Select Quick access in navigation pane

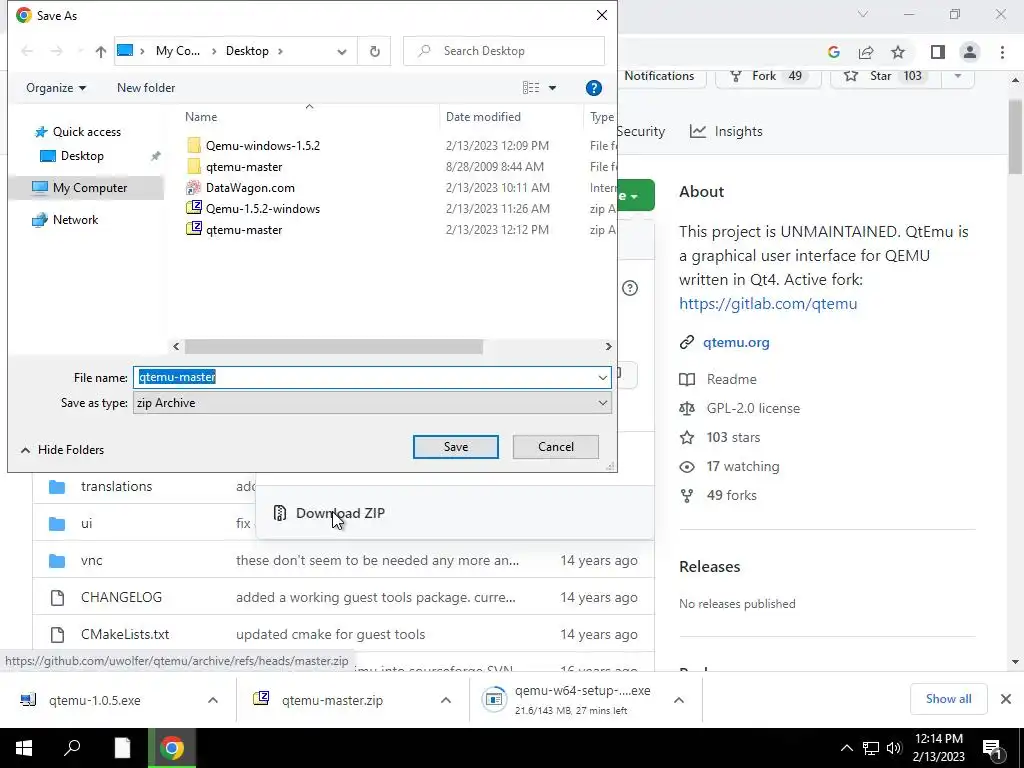(x=86, y=132)
